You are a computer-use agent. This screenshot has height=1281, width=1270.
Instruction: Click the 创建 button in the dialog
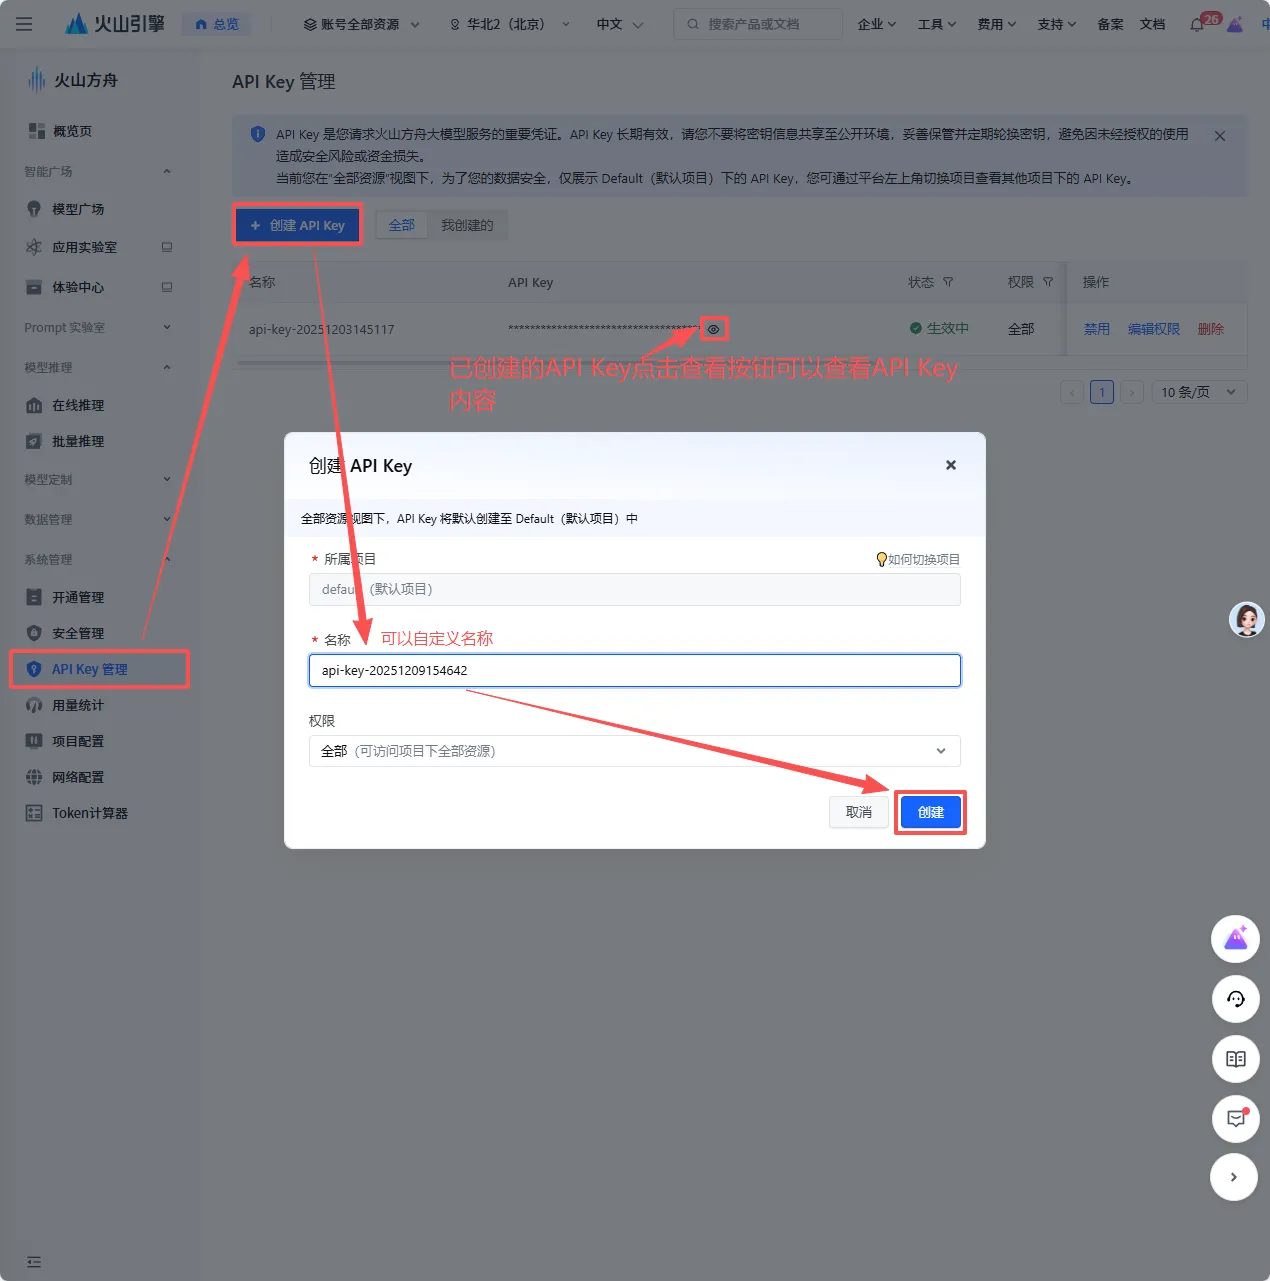tap(929, 812)
